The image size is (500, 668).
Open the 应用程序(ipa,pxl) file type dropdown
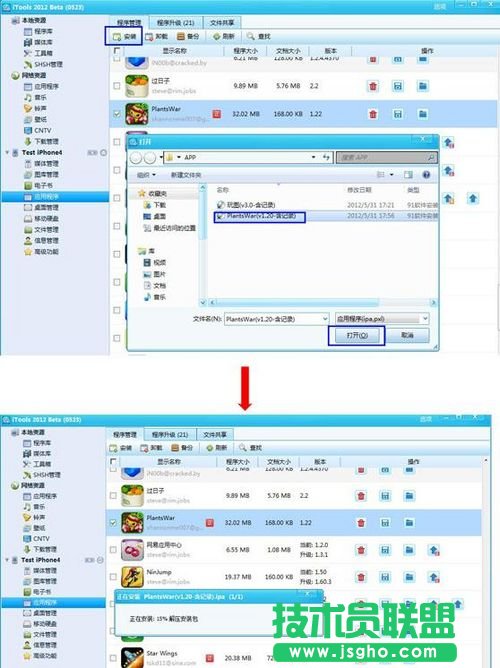[x=382, y=319]
